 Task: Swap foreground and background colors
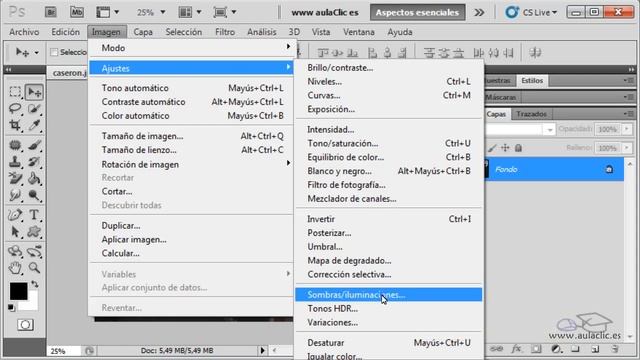coord(35,284)
